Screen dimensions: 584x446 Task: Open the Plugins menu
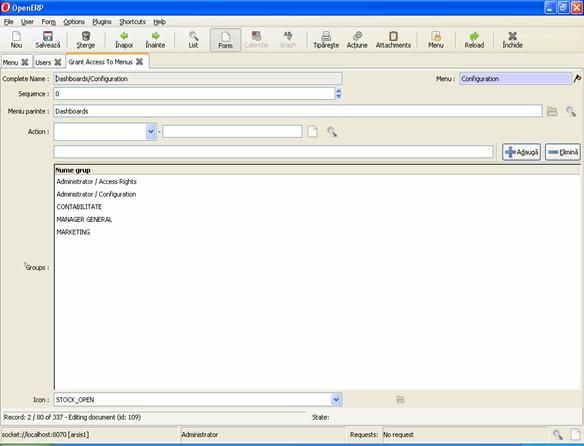click(x=102, y=22)
